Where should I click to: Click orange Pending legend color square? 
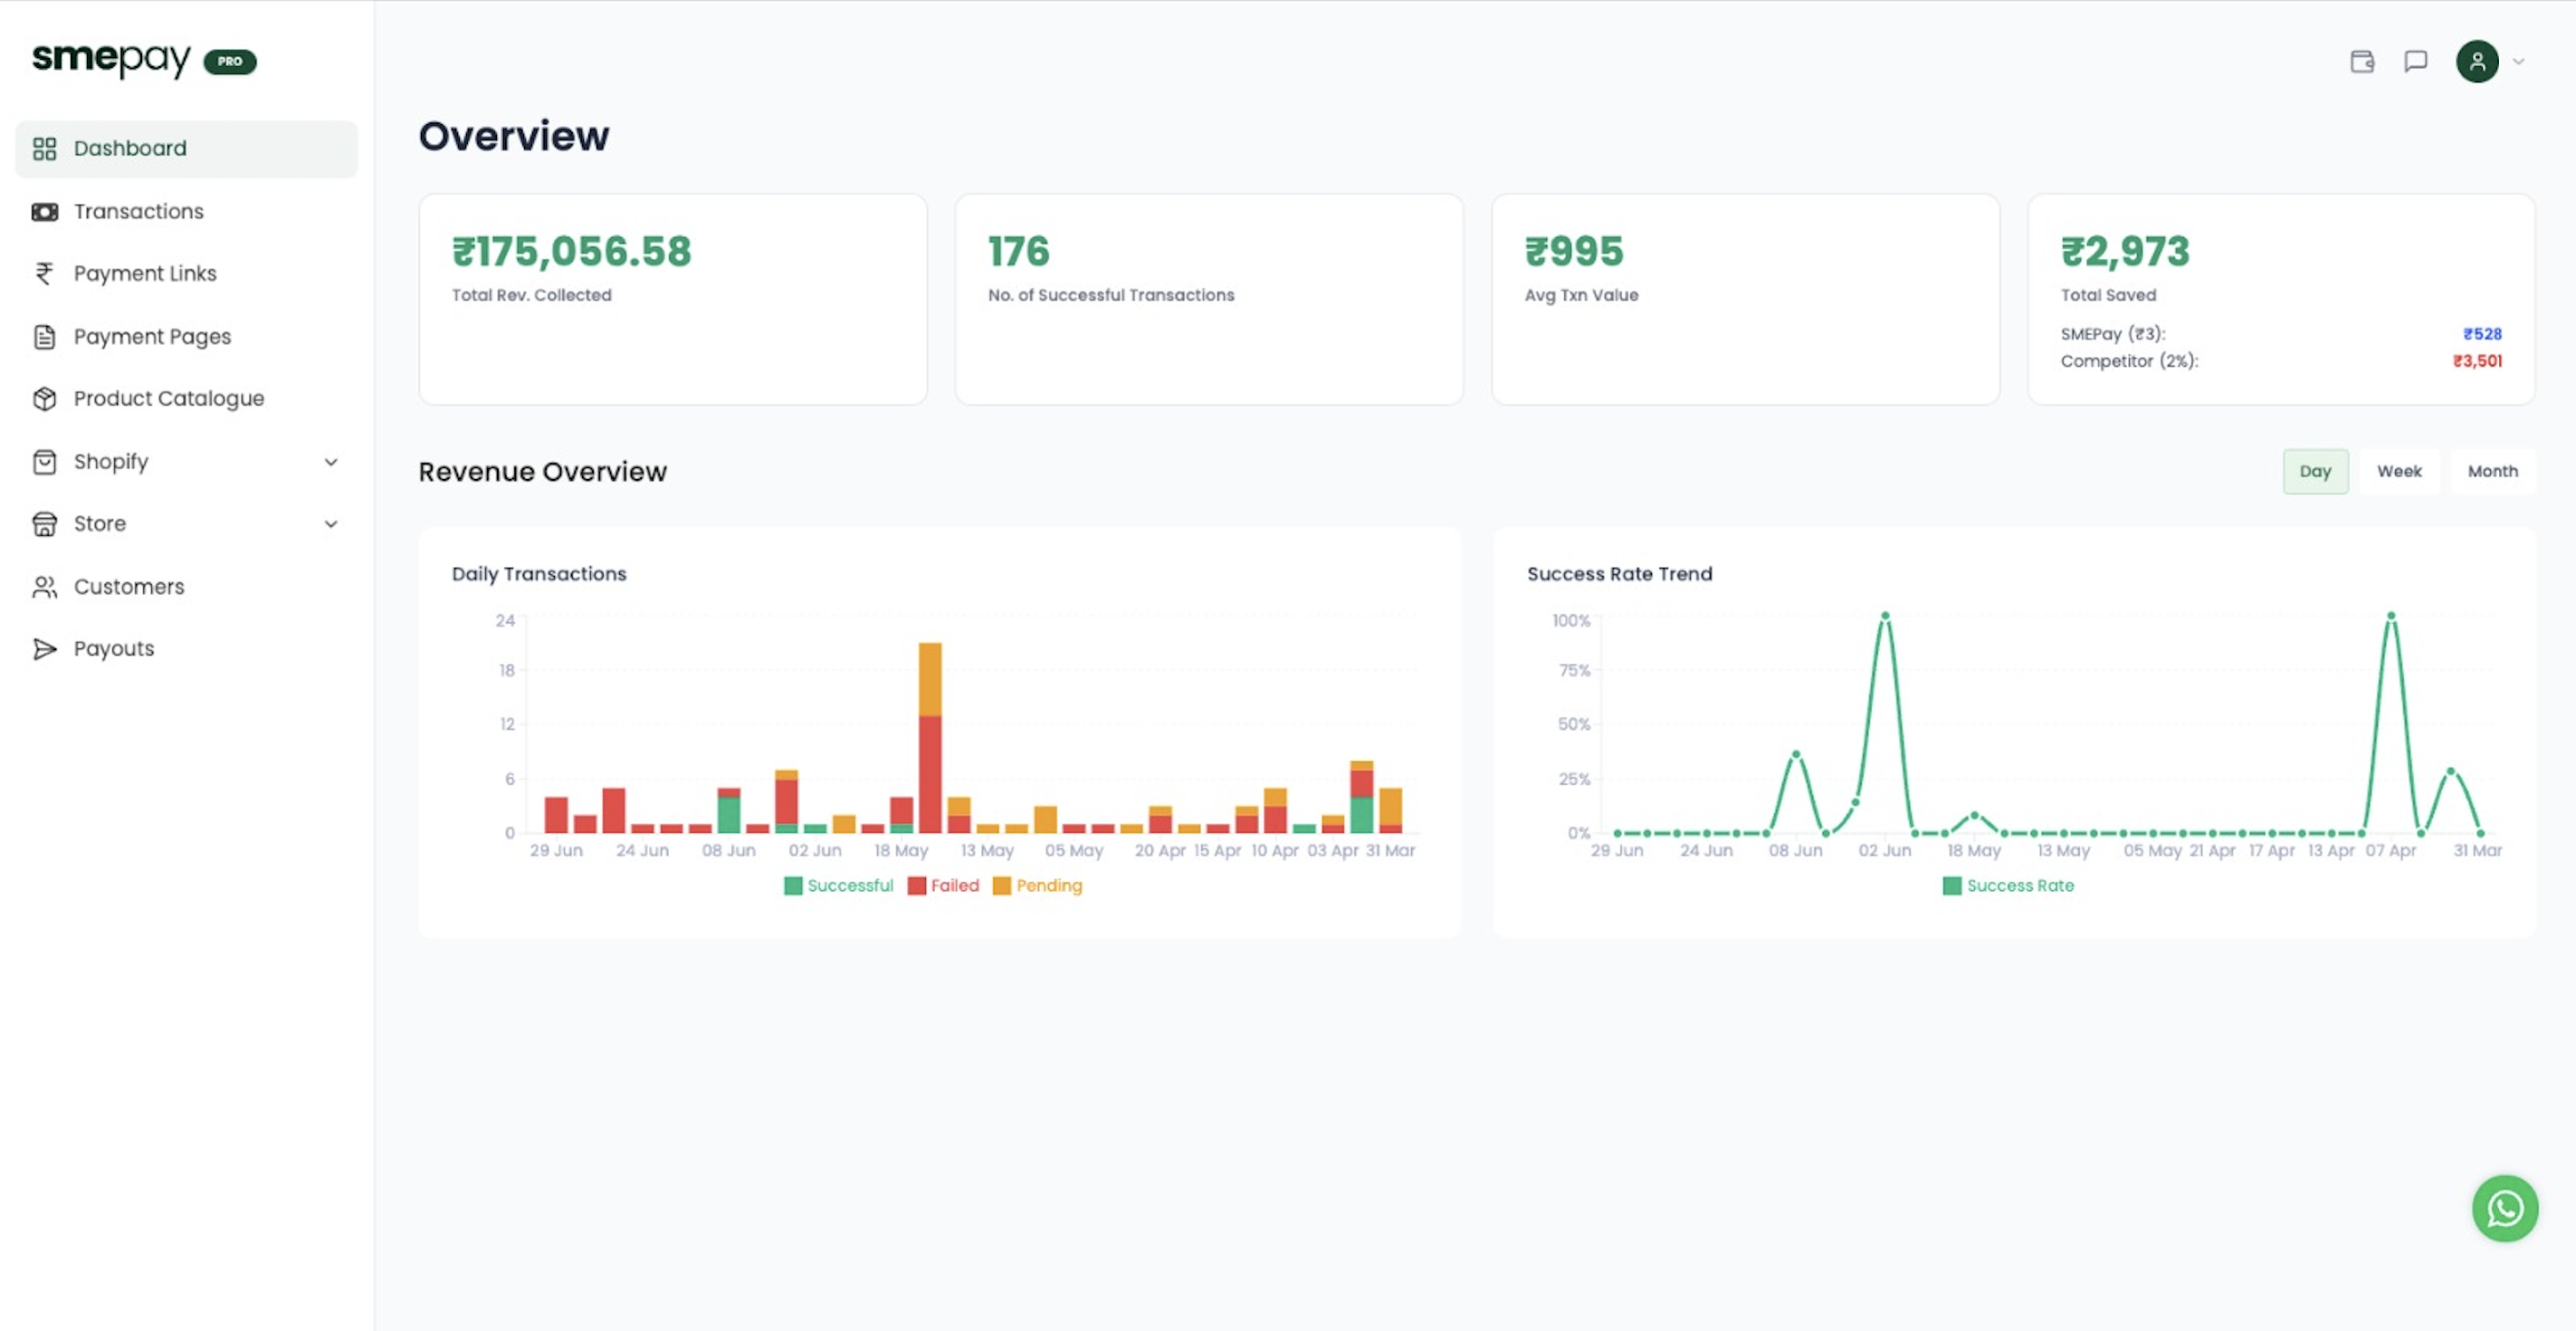coord(1002,886)
